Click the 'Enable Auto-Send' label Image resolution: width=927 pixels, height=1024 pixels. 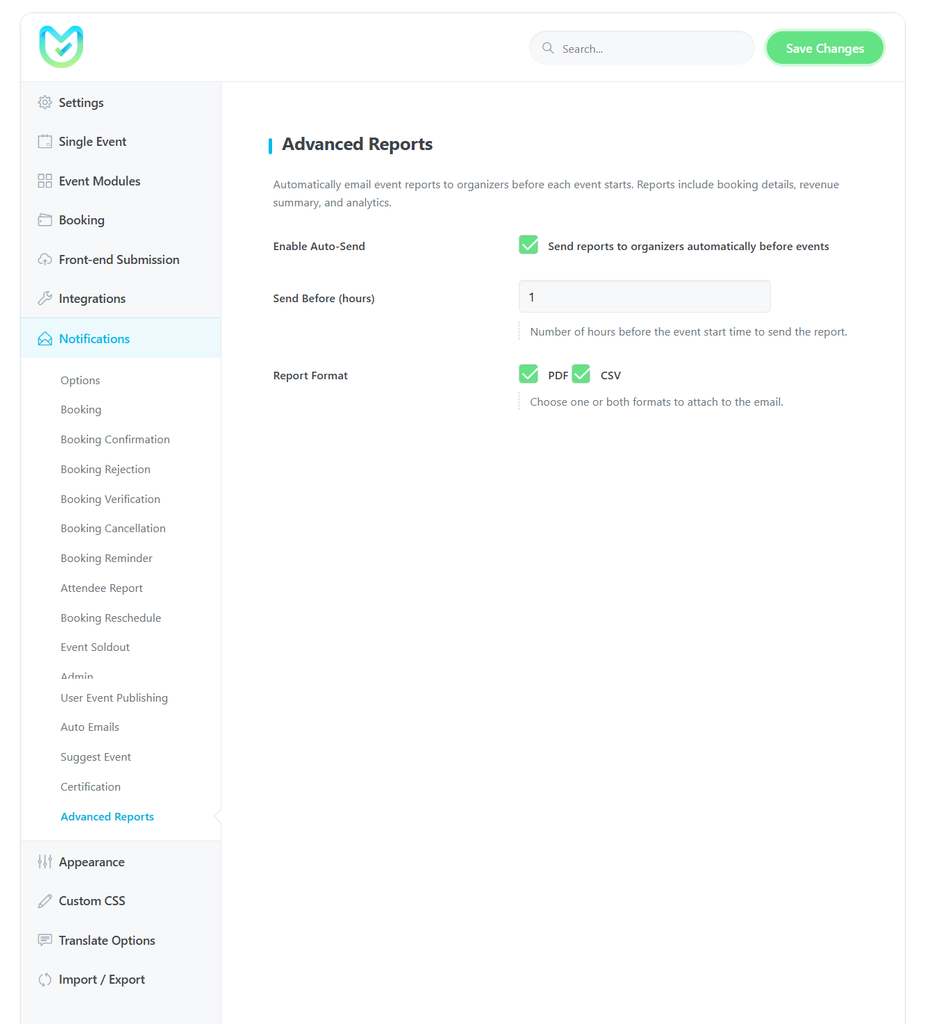319,246
